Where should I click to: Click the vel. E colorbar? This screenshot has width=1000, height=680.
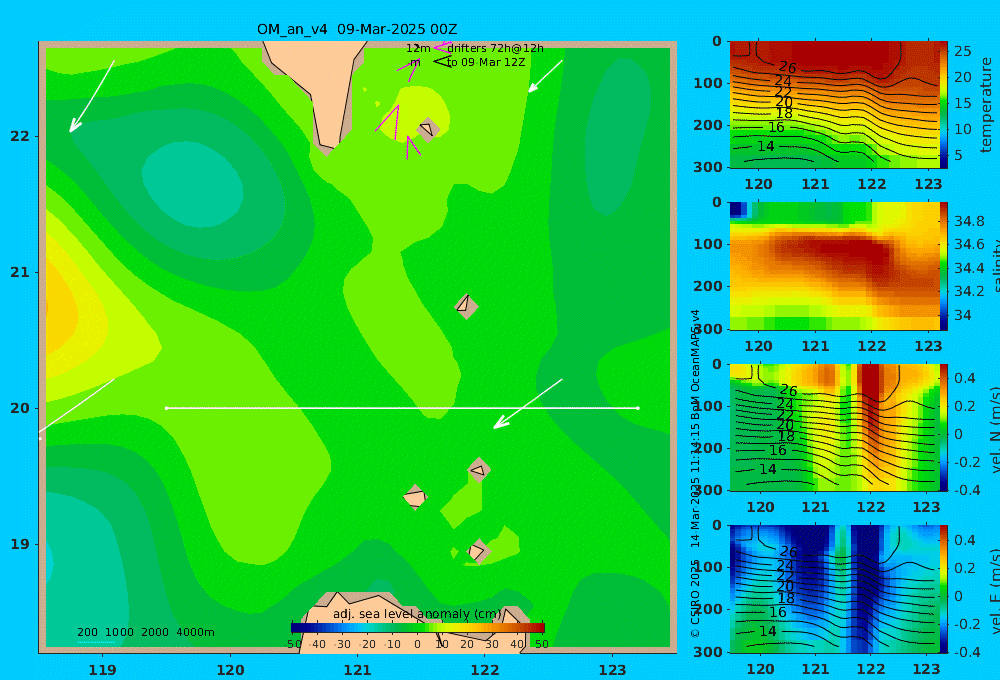[x=944, y=589]
